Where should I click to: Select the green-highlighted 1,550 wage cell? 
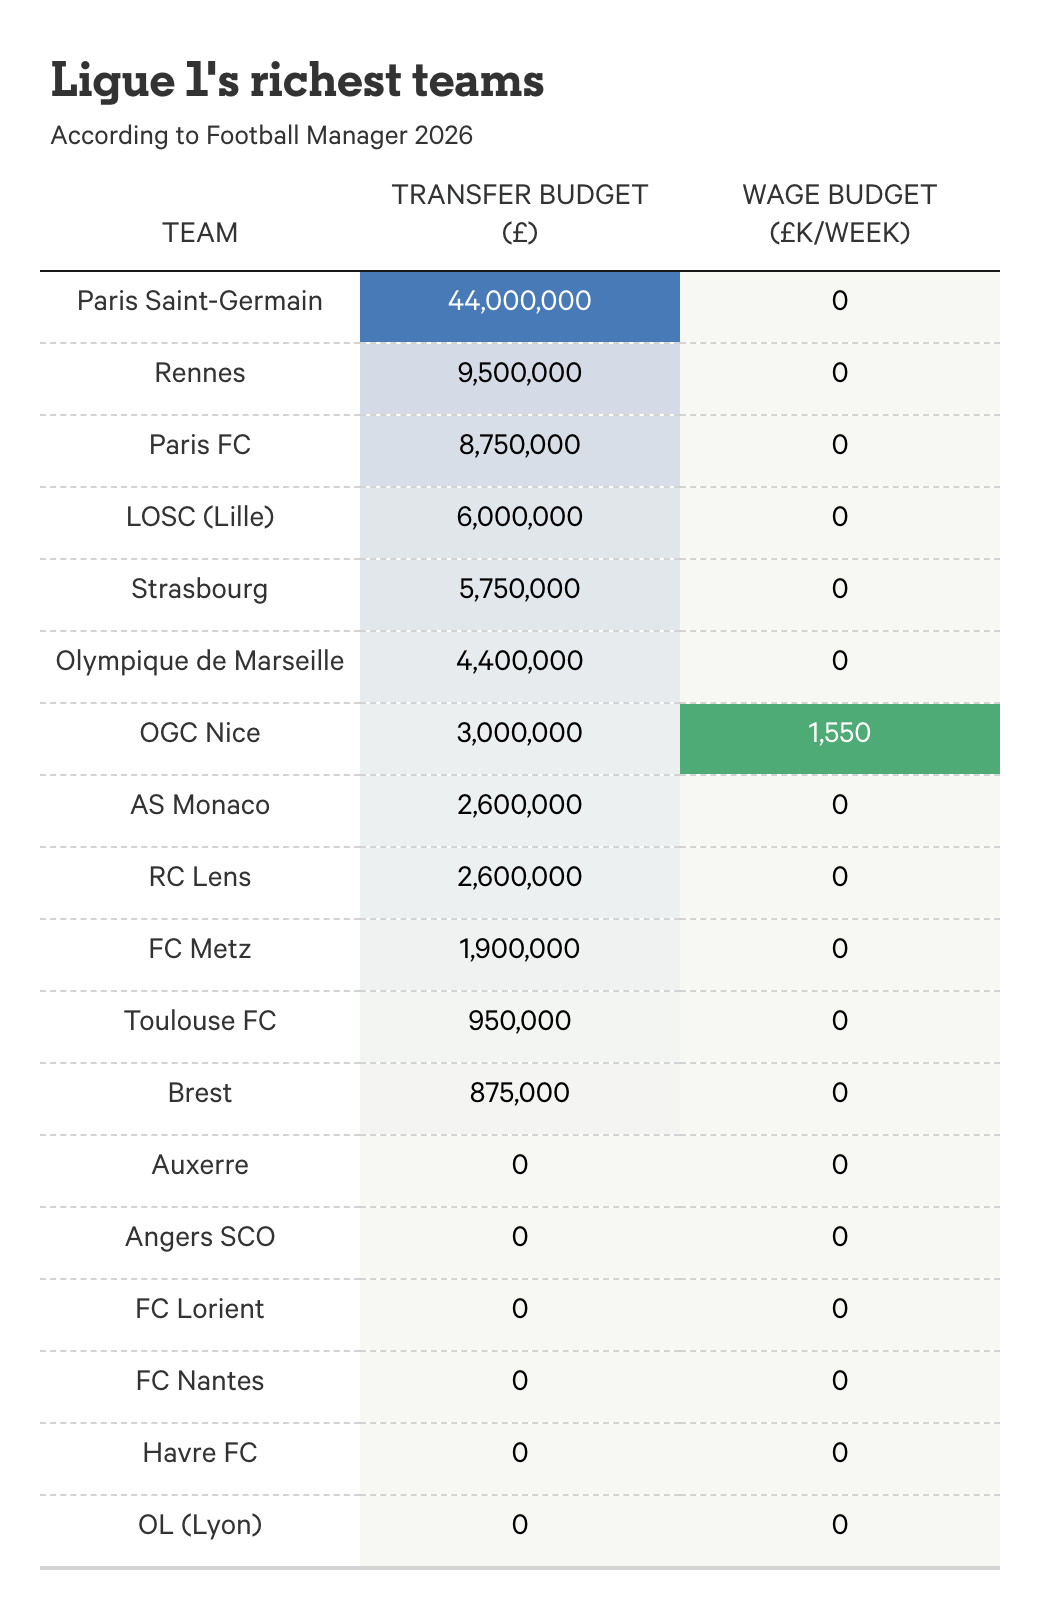839,733
